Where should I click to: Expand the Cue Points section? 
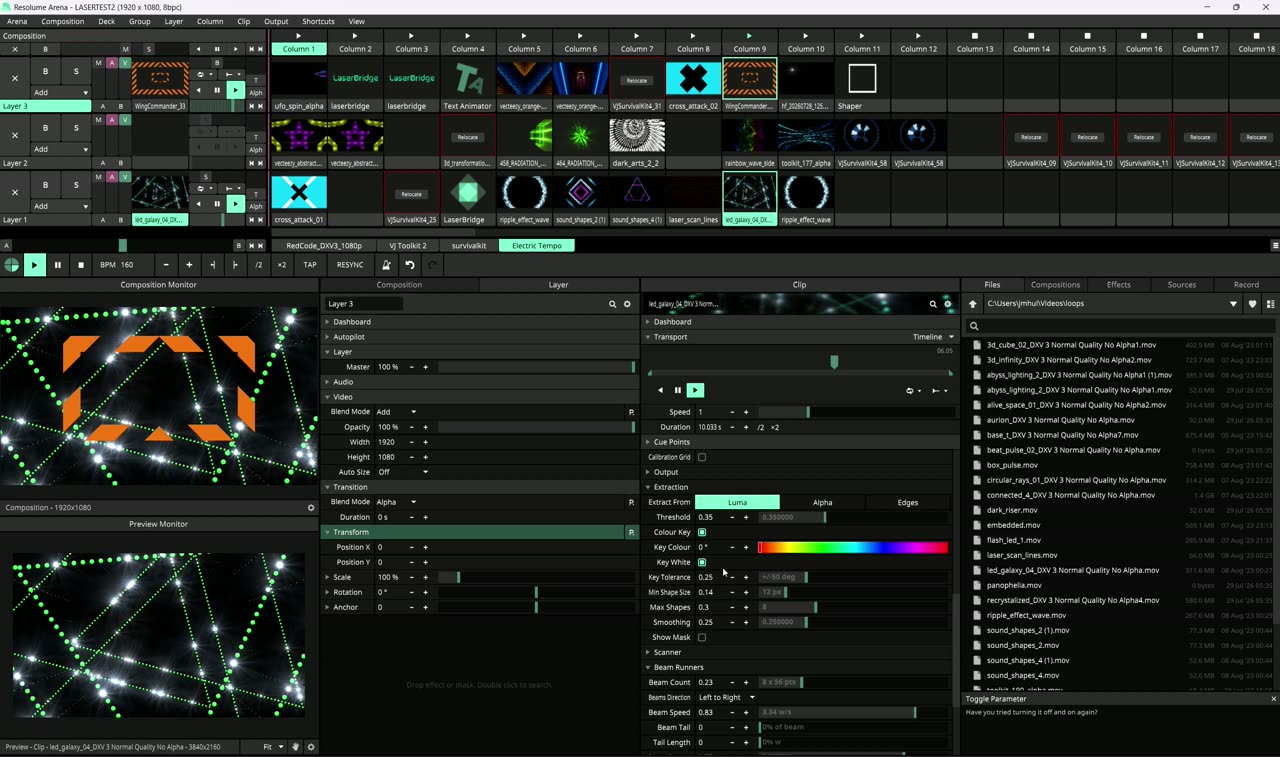click(671, 442)
